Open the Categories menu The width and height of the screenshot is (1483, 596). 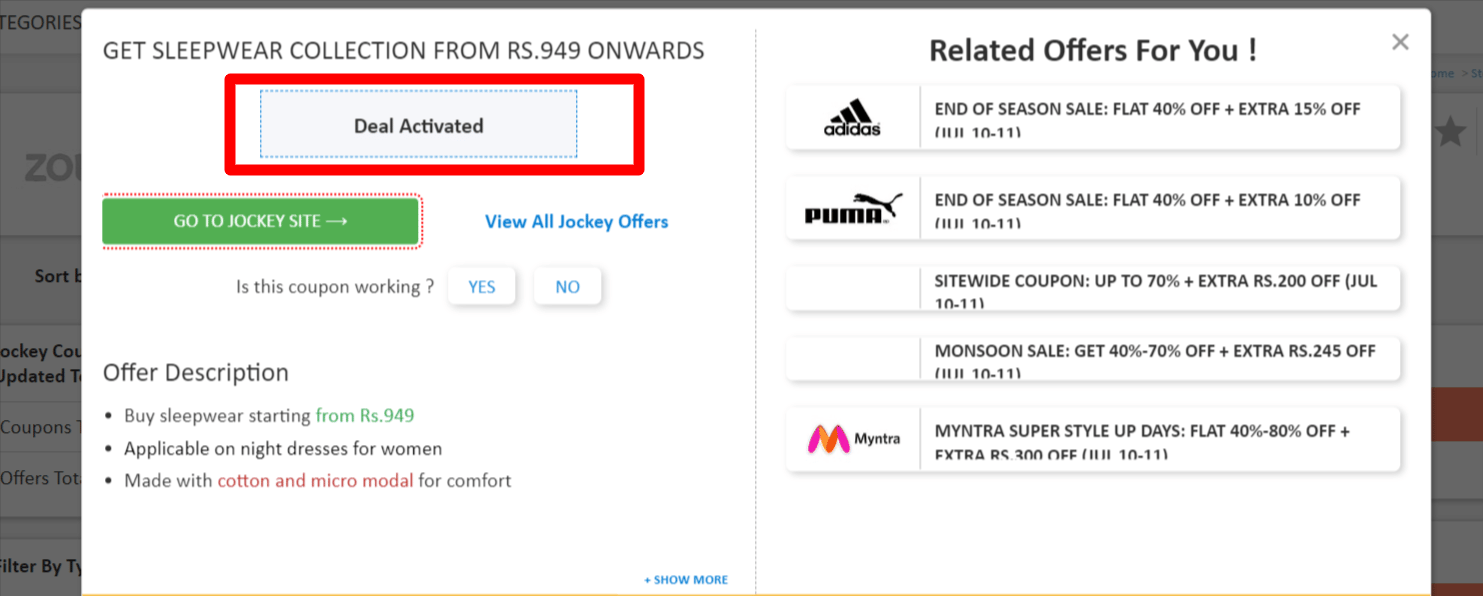40,21
